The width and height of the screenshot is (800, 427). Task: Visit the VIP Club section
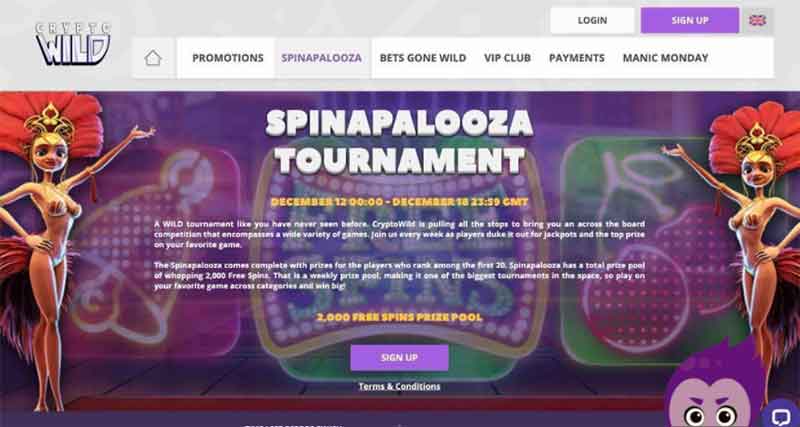pos(508,58)
